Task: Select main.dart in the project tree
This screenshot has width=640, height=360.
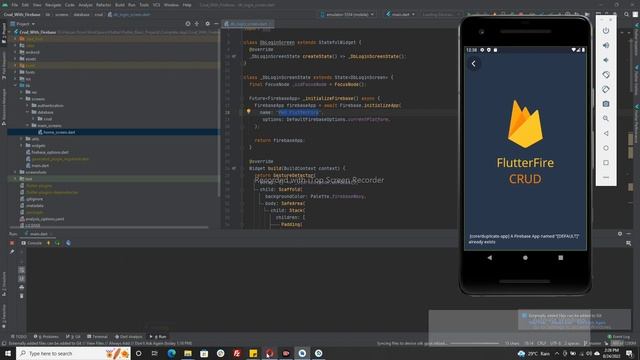Action: click(x=40, y=166)
